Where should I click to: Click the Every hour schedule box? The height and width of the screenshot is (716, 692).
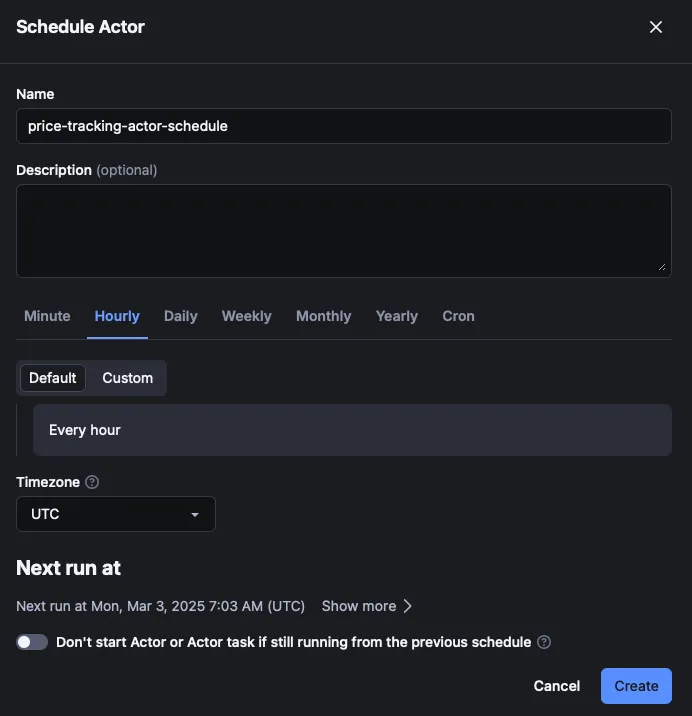point(352,430)
